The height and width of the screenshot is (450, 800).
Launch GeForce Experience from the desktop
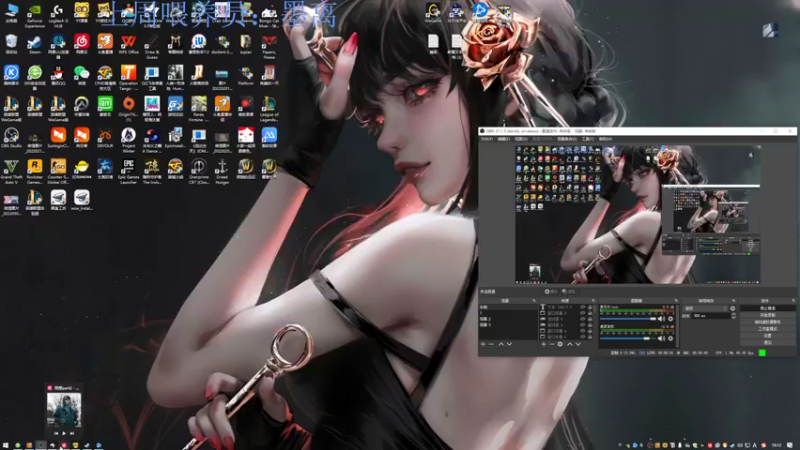coord(35,14)
